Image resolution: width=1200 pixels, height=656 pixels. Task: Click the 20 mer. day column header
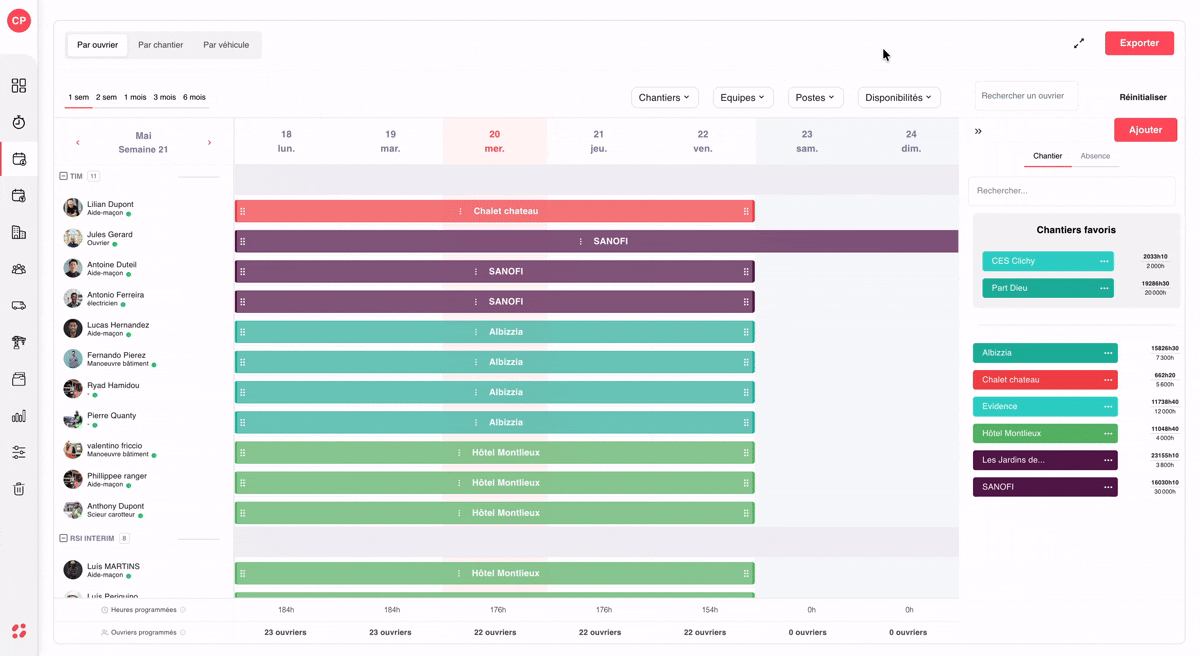[x=494, y=141]
